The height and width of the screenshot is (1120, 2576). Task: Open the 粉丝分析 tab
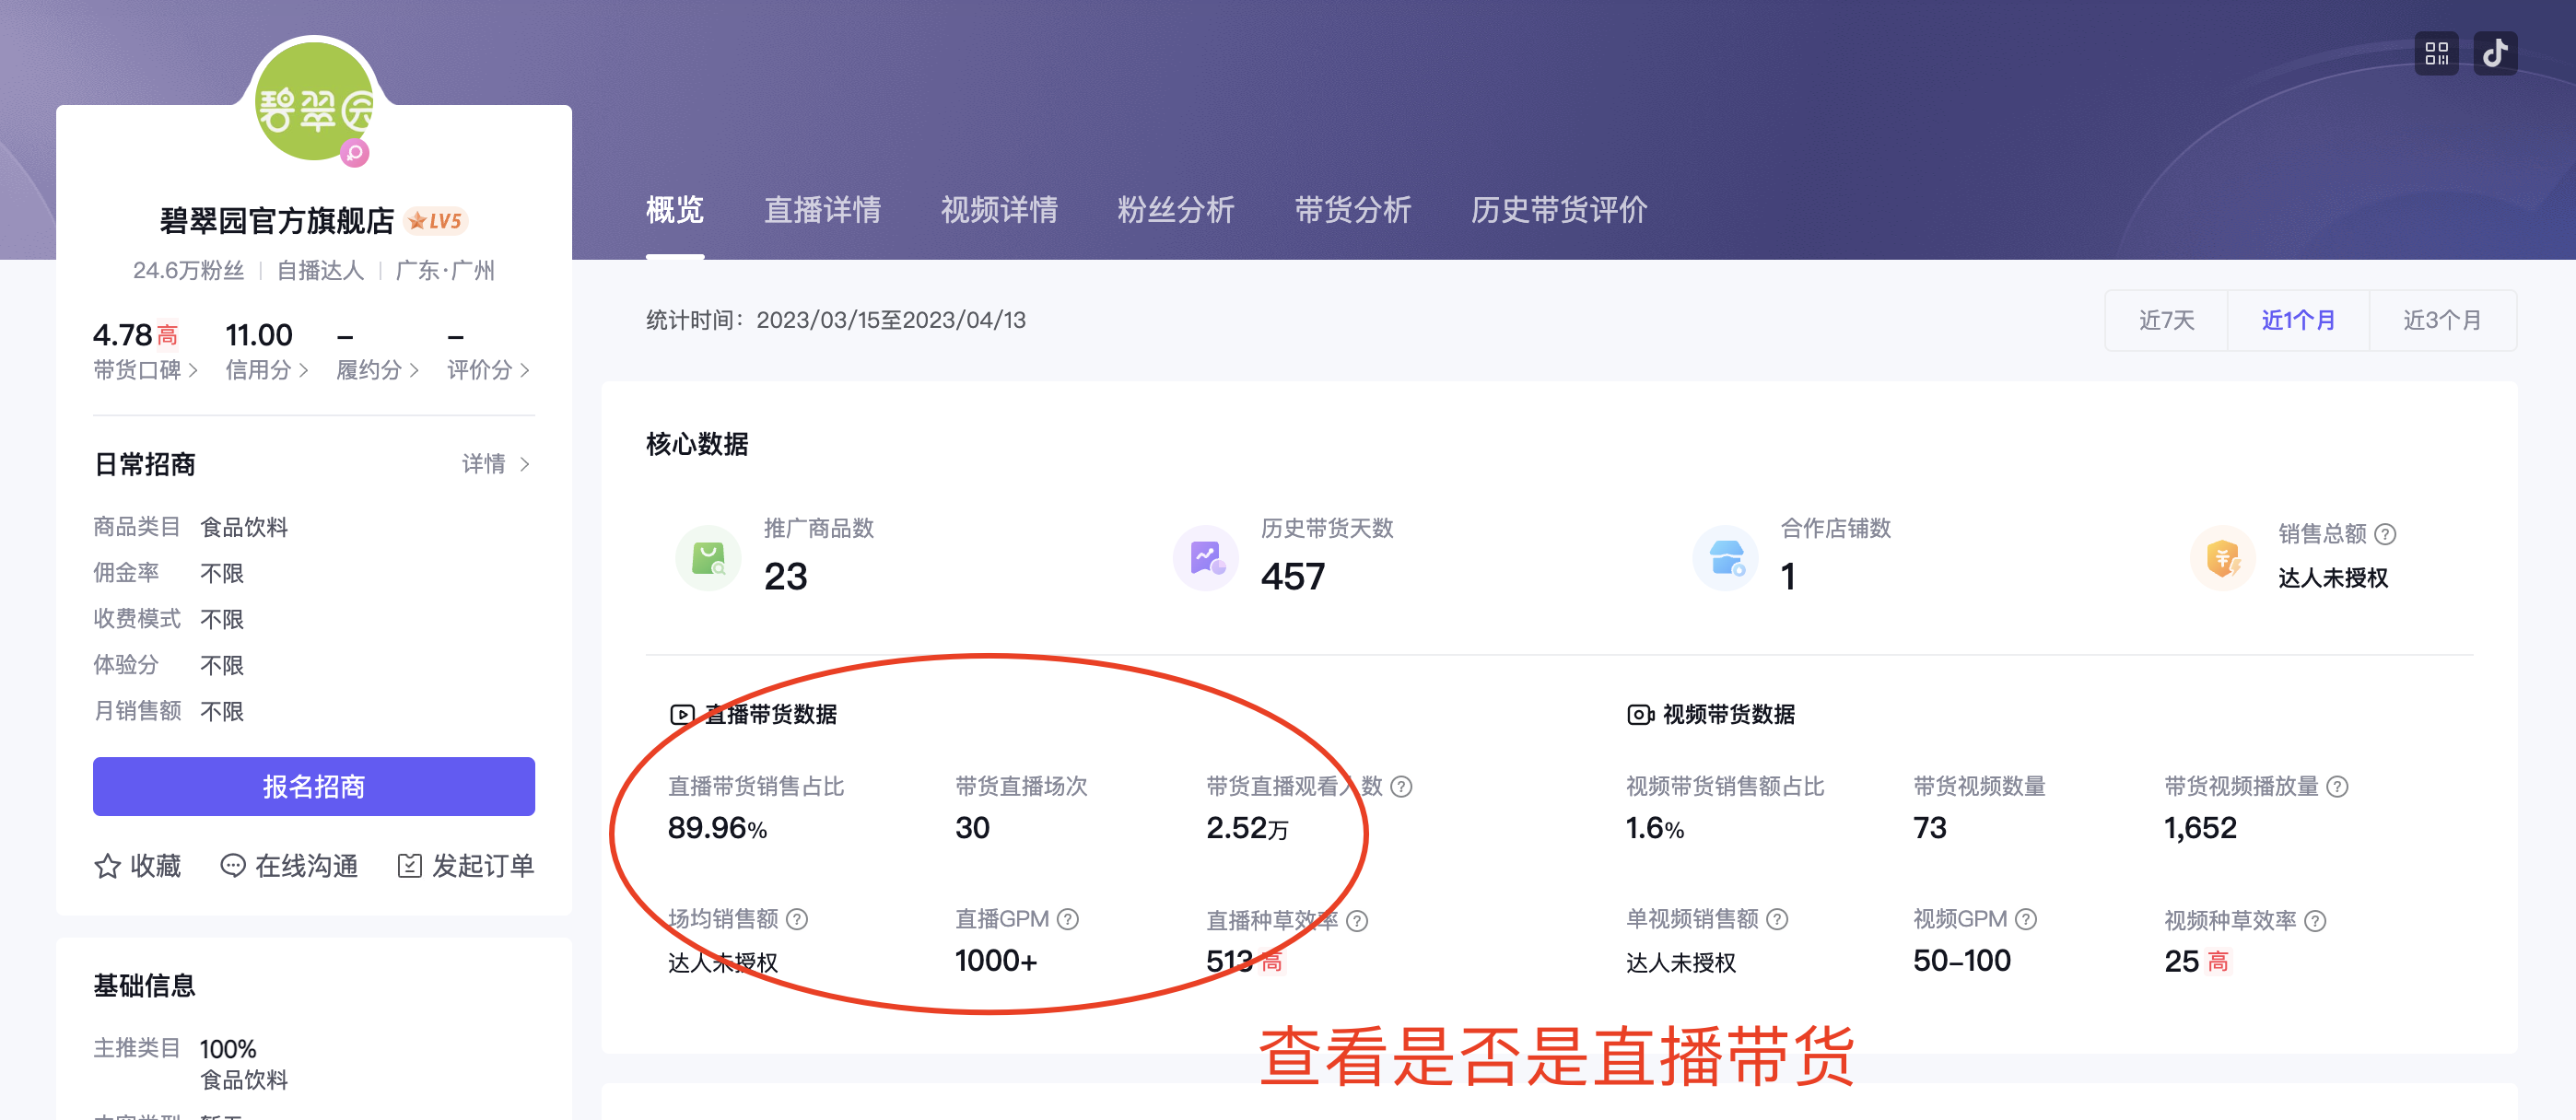pos(1176,210)
